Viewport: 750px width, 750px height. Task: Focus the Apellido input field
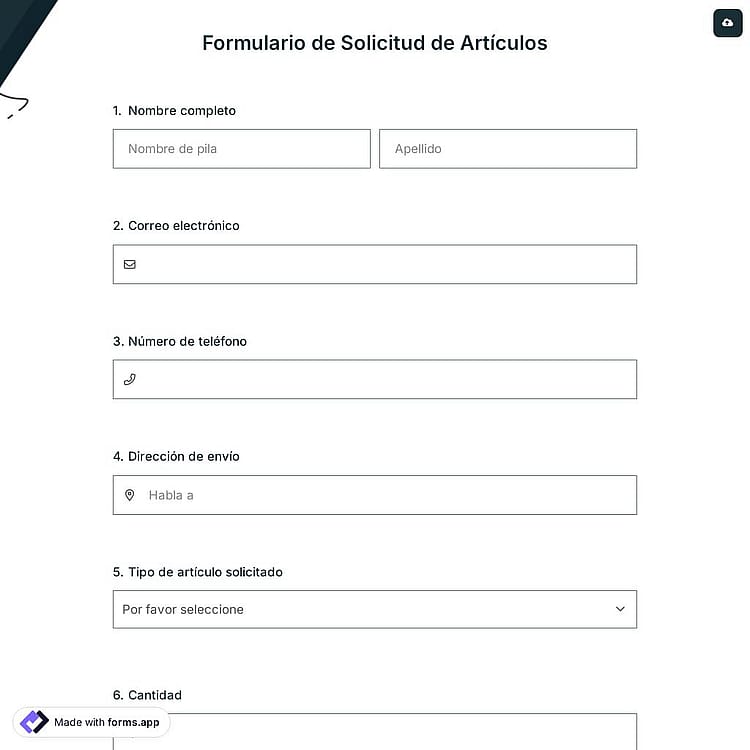[508, 149]
